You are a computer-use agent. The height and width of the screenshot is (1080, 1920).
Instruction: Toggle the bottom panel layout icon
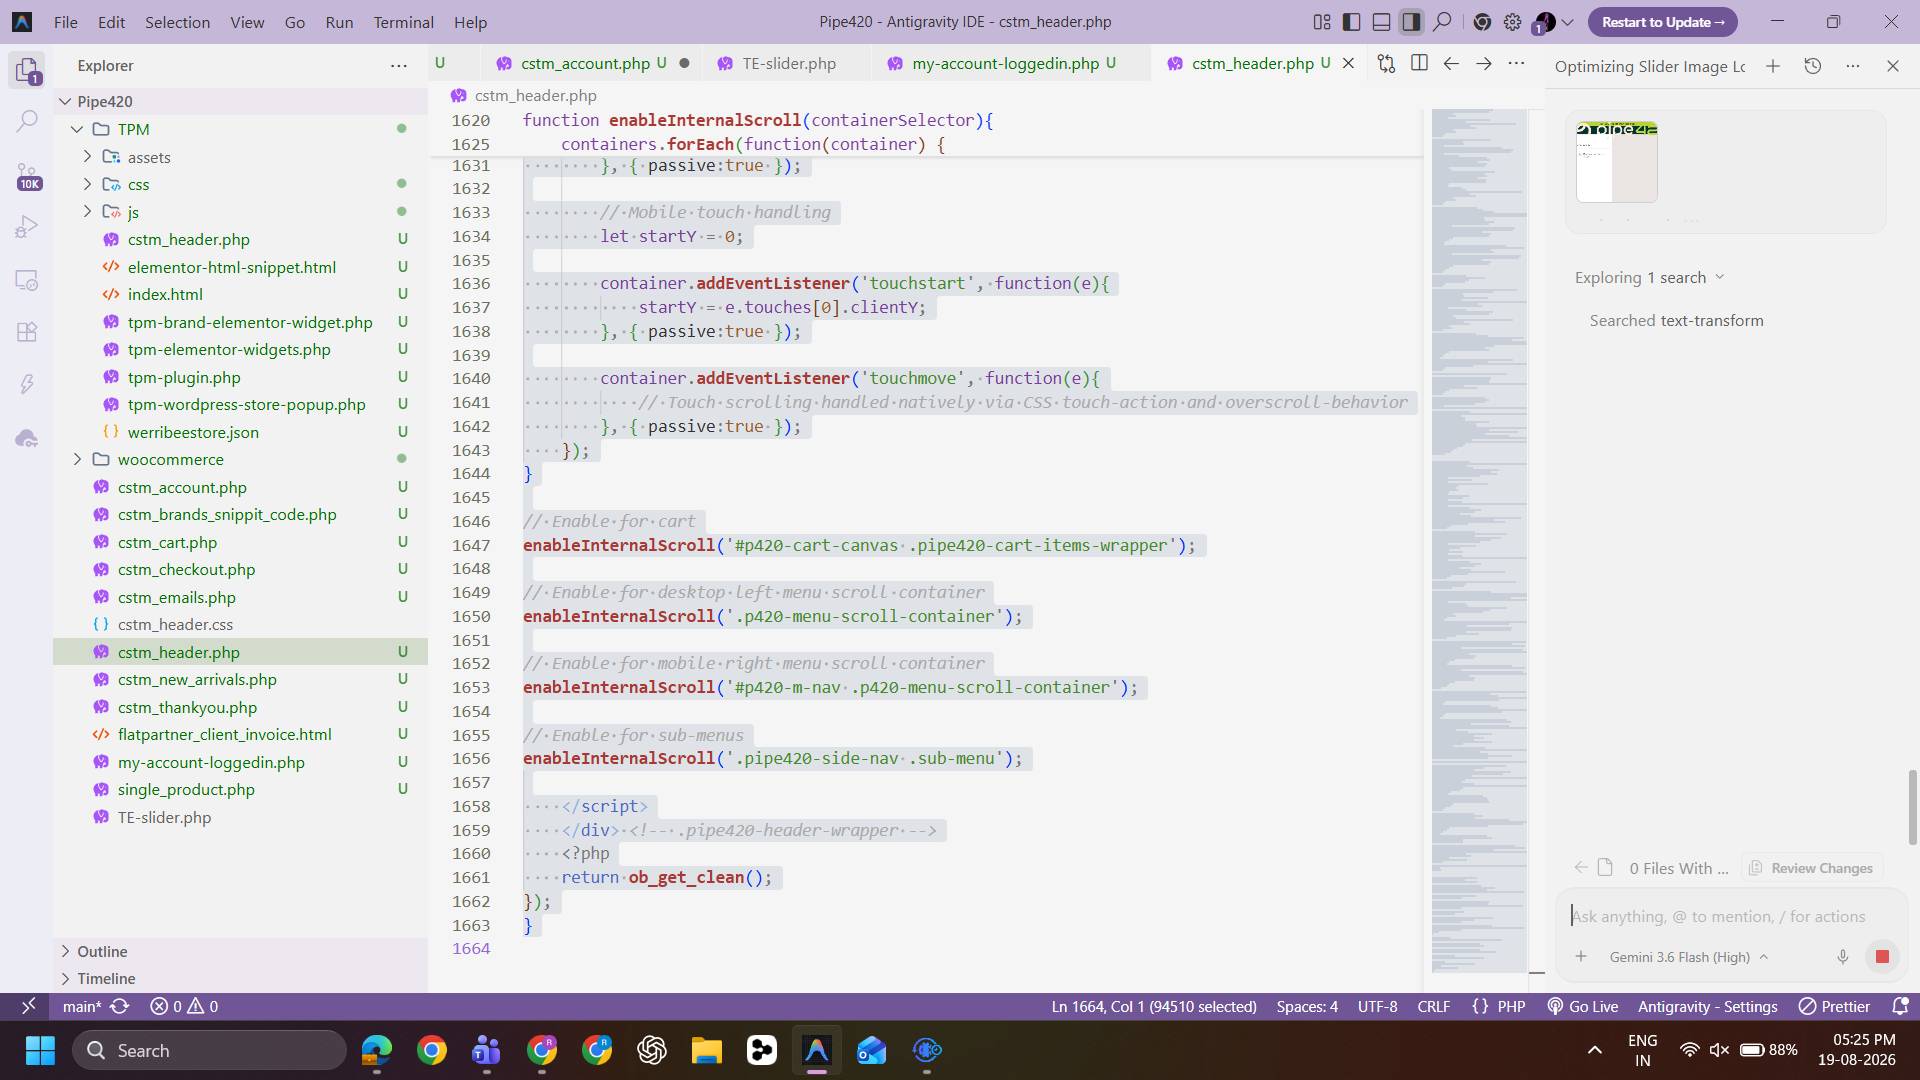click(1382, 22)
